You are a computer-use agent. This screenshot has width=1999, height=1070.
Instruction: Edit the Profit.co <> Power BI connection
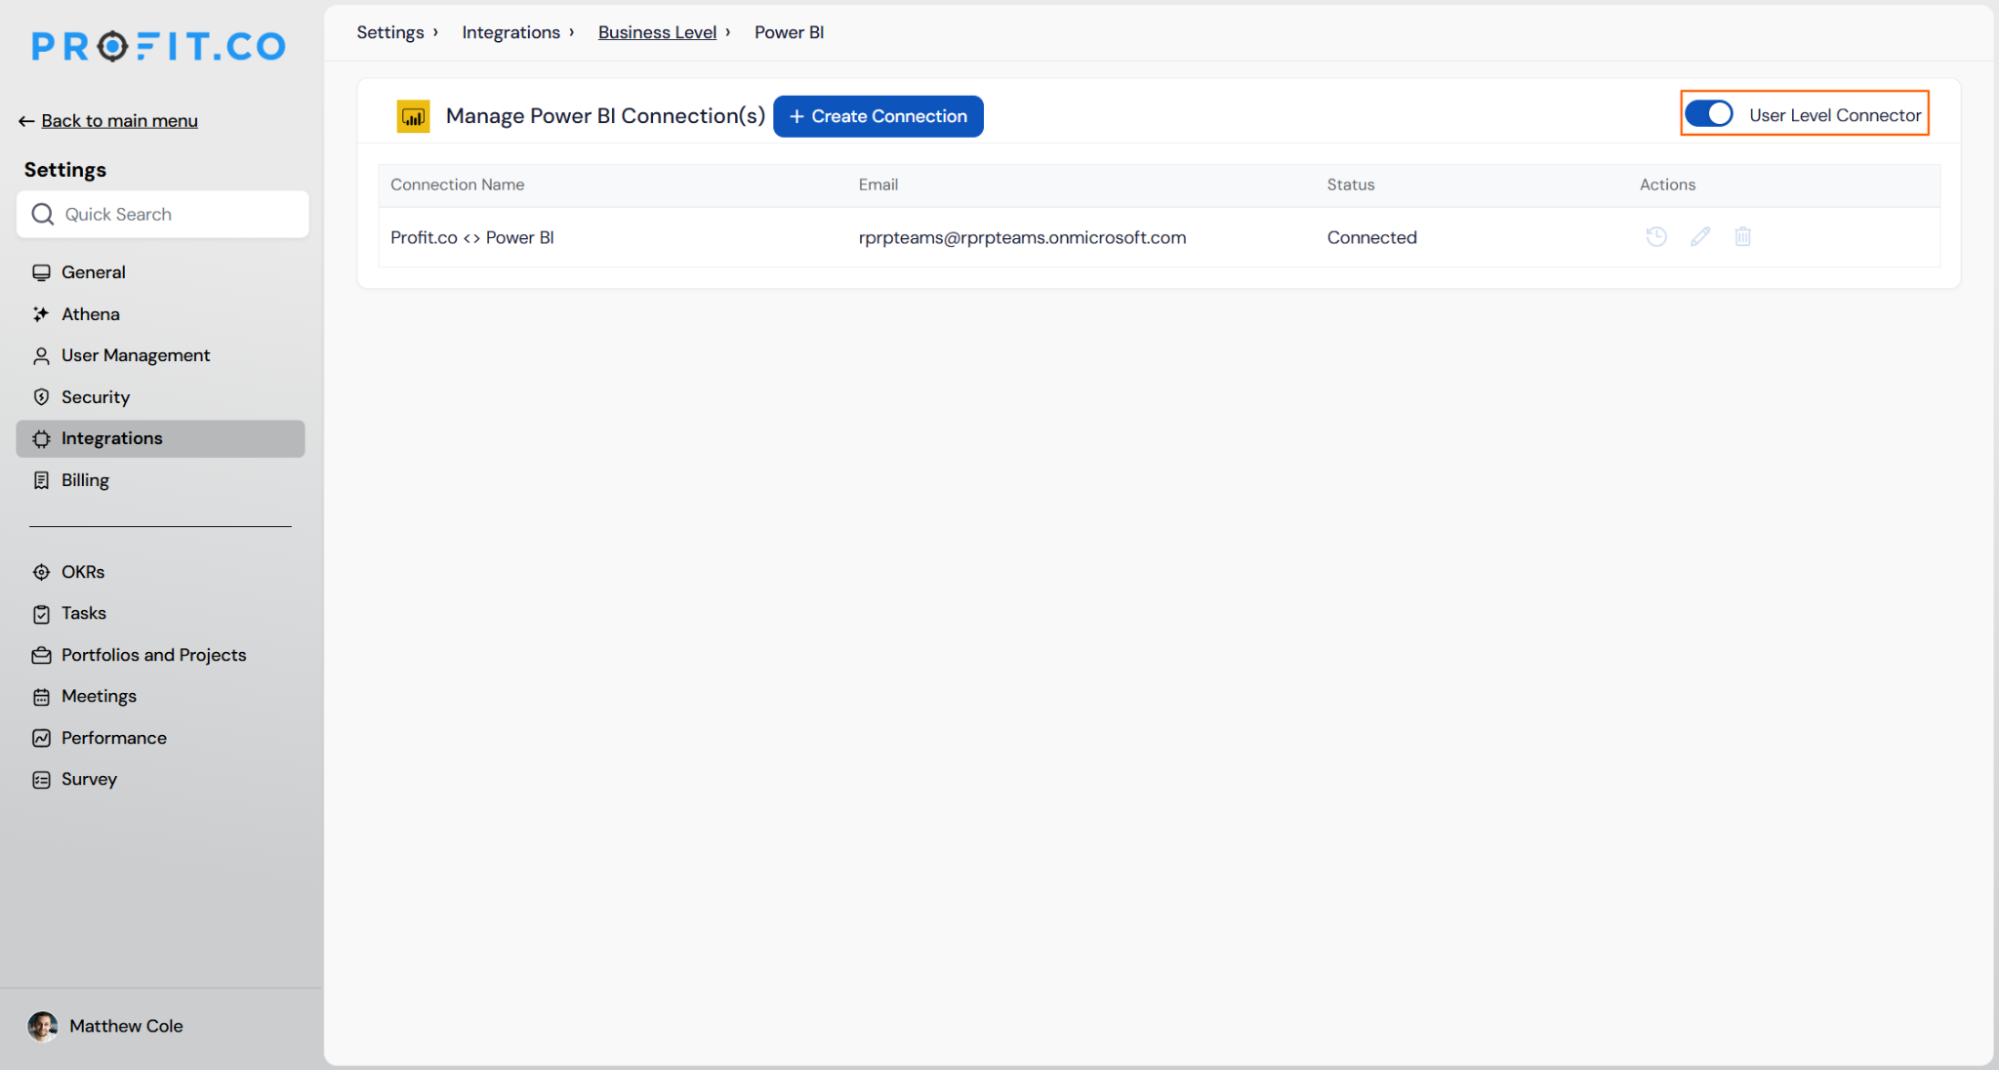1700,237
